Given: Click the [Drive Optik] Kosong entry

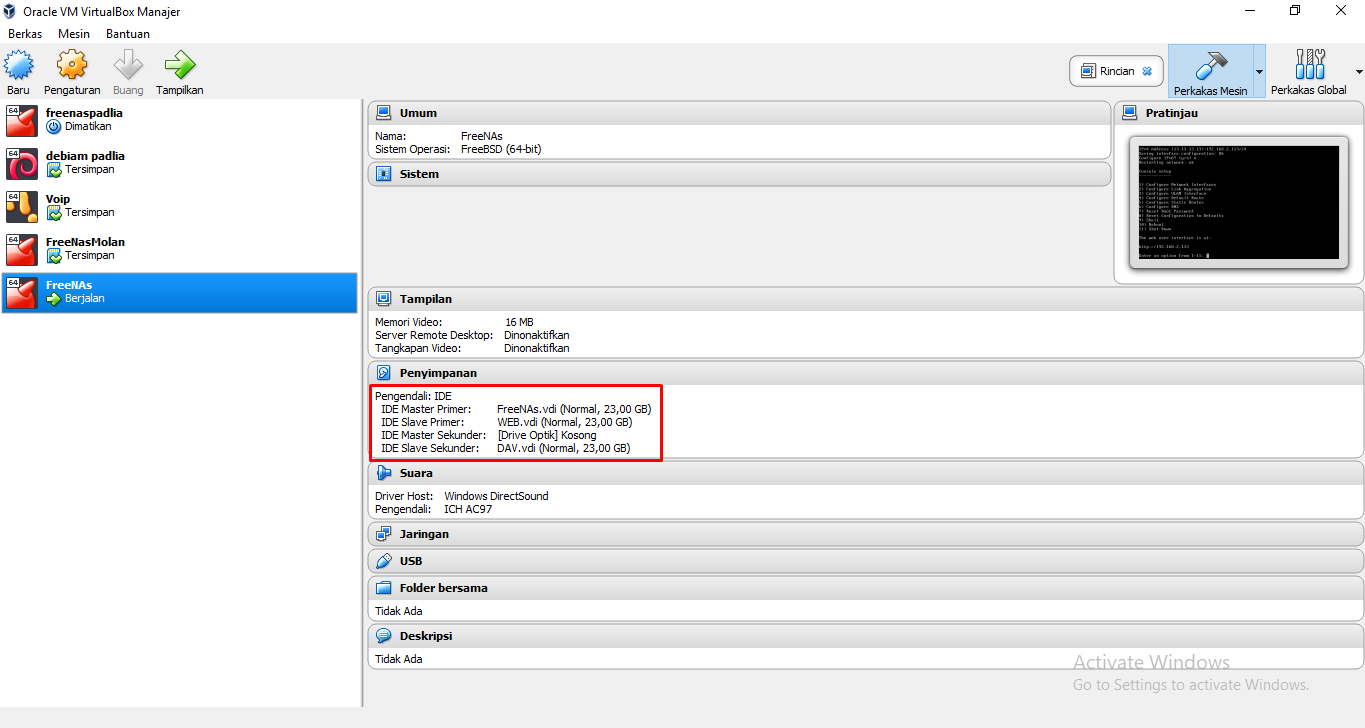Looking at the screenshot, I should (x=547, y=435).
